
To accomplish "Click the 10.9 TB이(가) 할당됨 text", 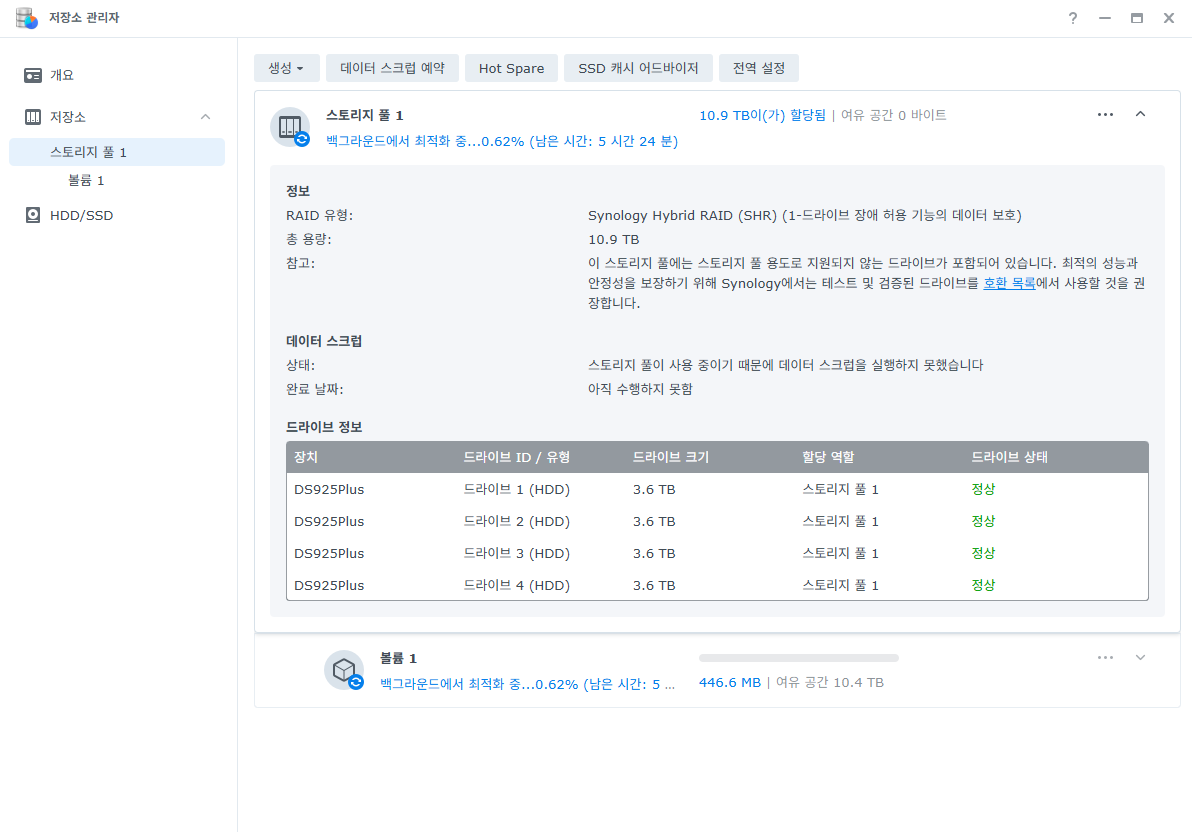I will coord(762,115).
